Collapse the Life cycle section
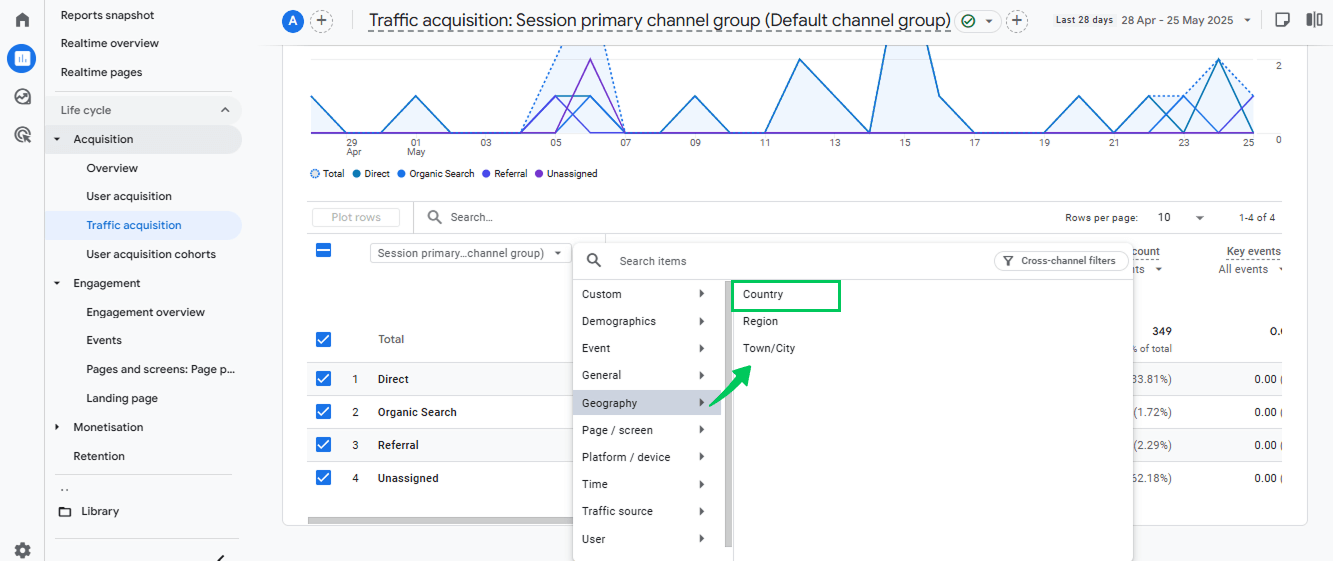1333x561 pixels. click(x=225, y=110)
